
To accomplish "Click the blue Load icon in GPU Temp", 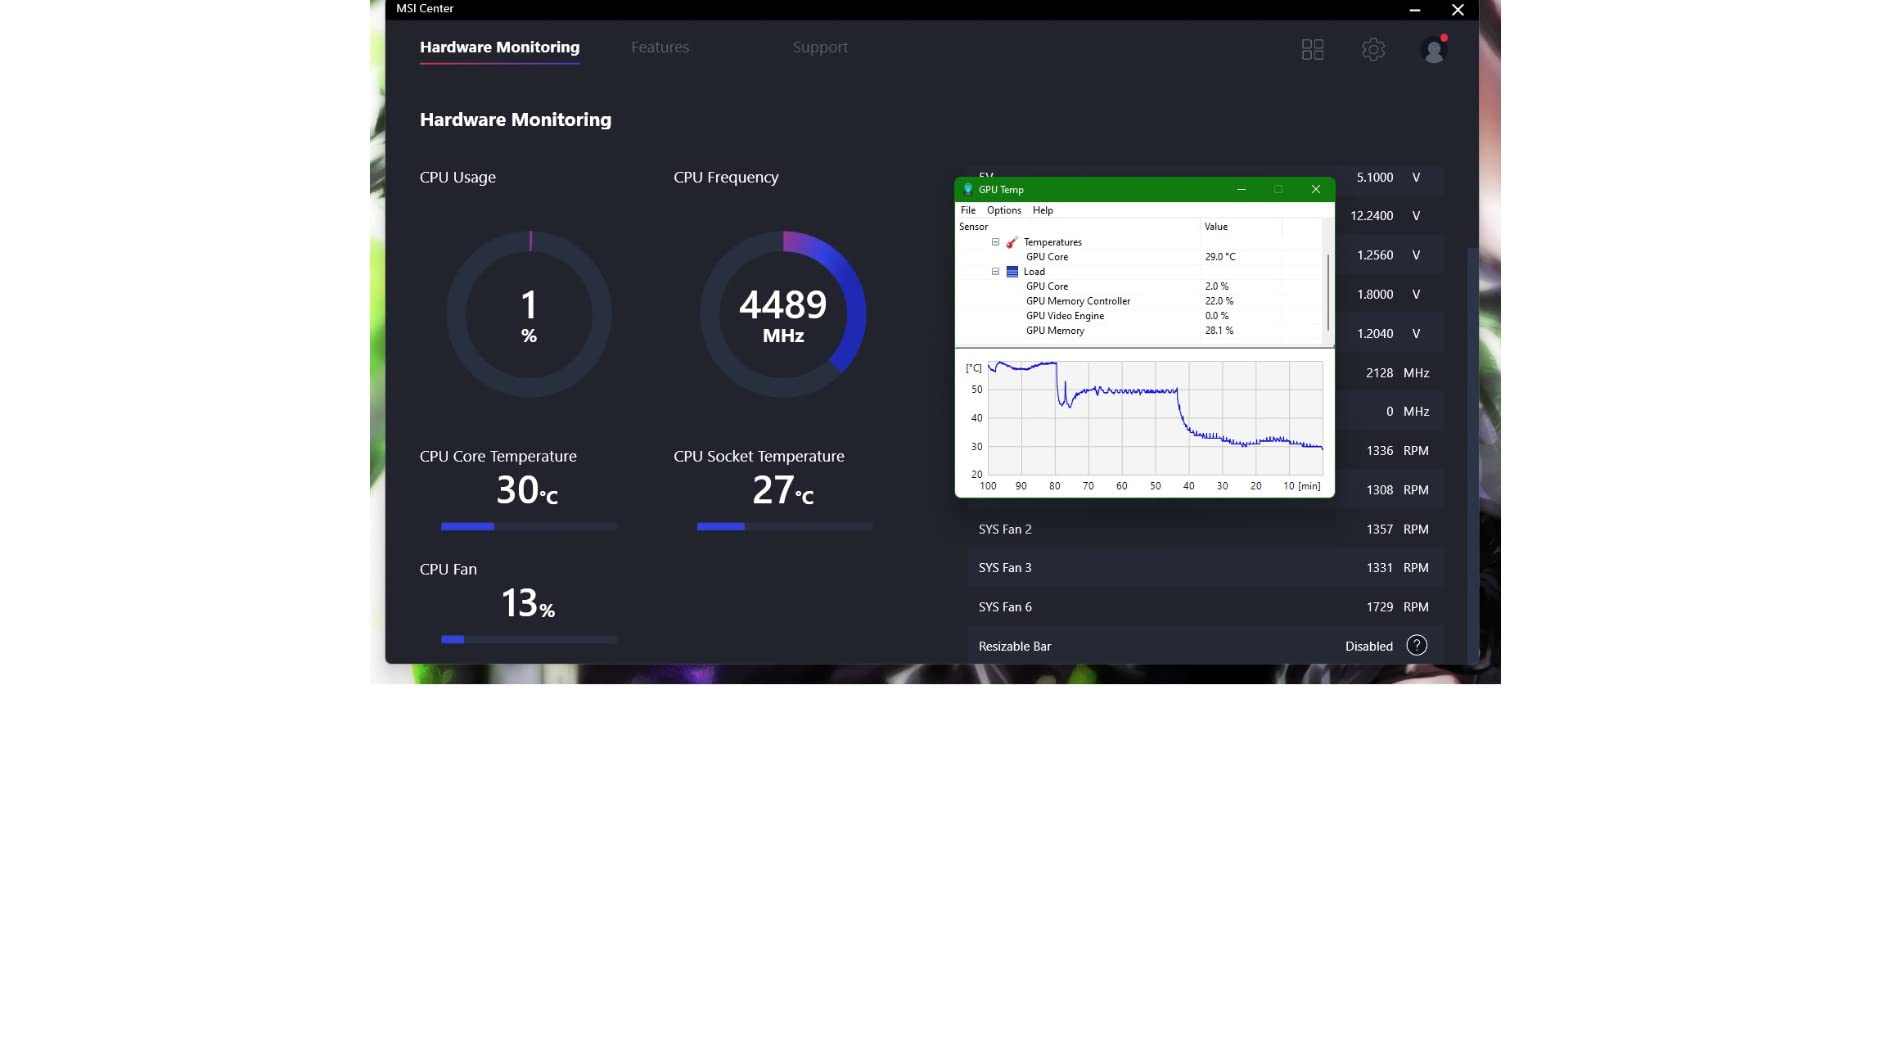I will (1012, 272).
